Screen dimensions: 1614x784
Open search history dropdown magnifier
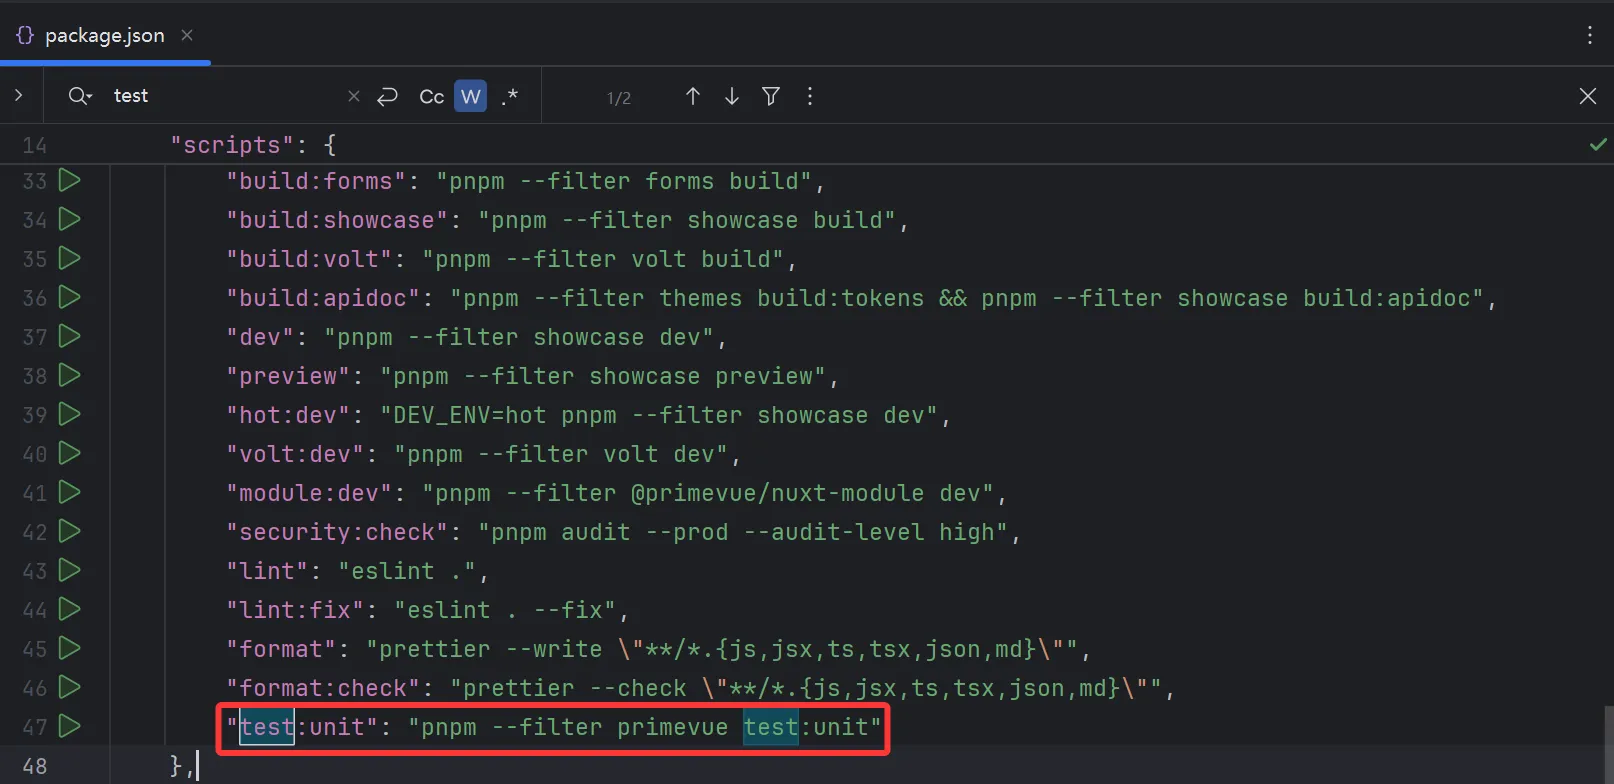coord(80,96)
